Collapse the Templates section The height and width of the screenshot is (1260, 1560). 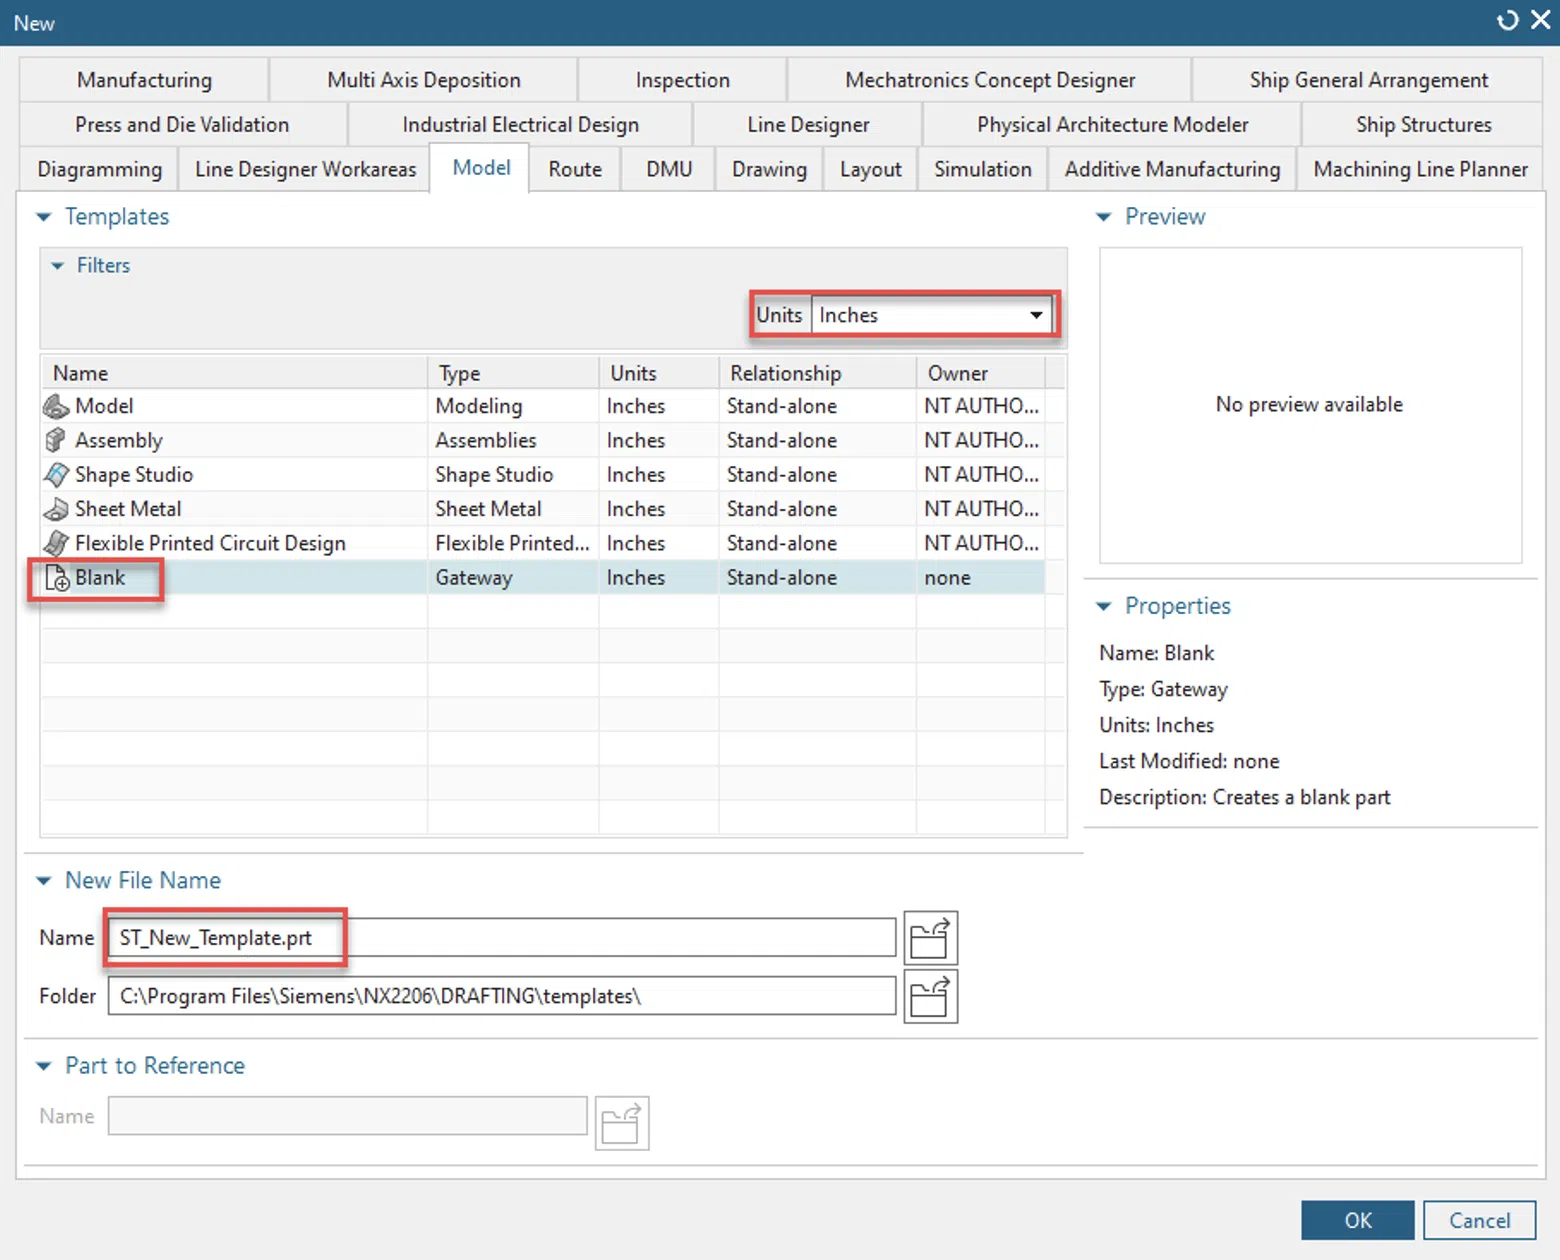(x=43, y=217)
